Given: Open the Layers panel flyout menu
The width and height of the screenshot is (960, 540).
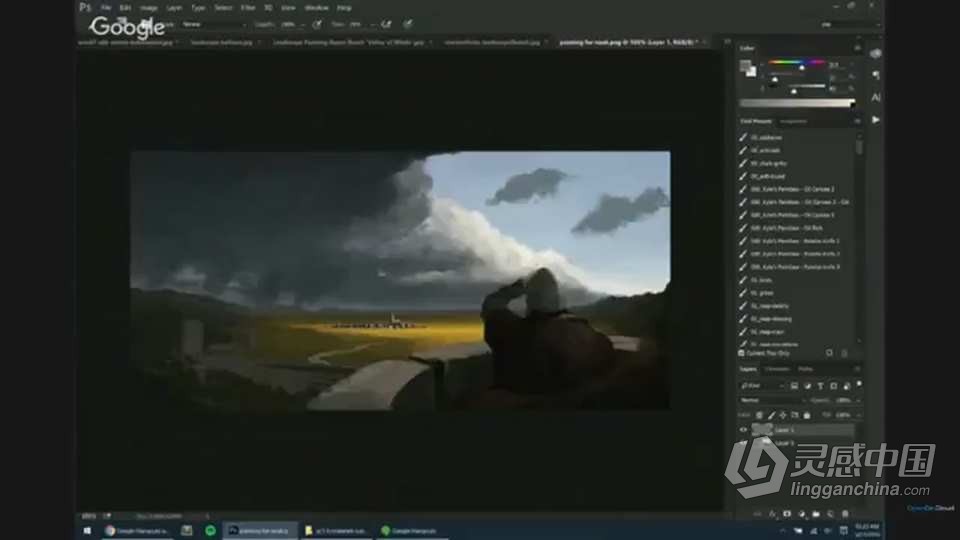Looking at the screenshot, I should click(x=857, y=369).
